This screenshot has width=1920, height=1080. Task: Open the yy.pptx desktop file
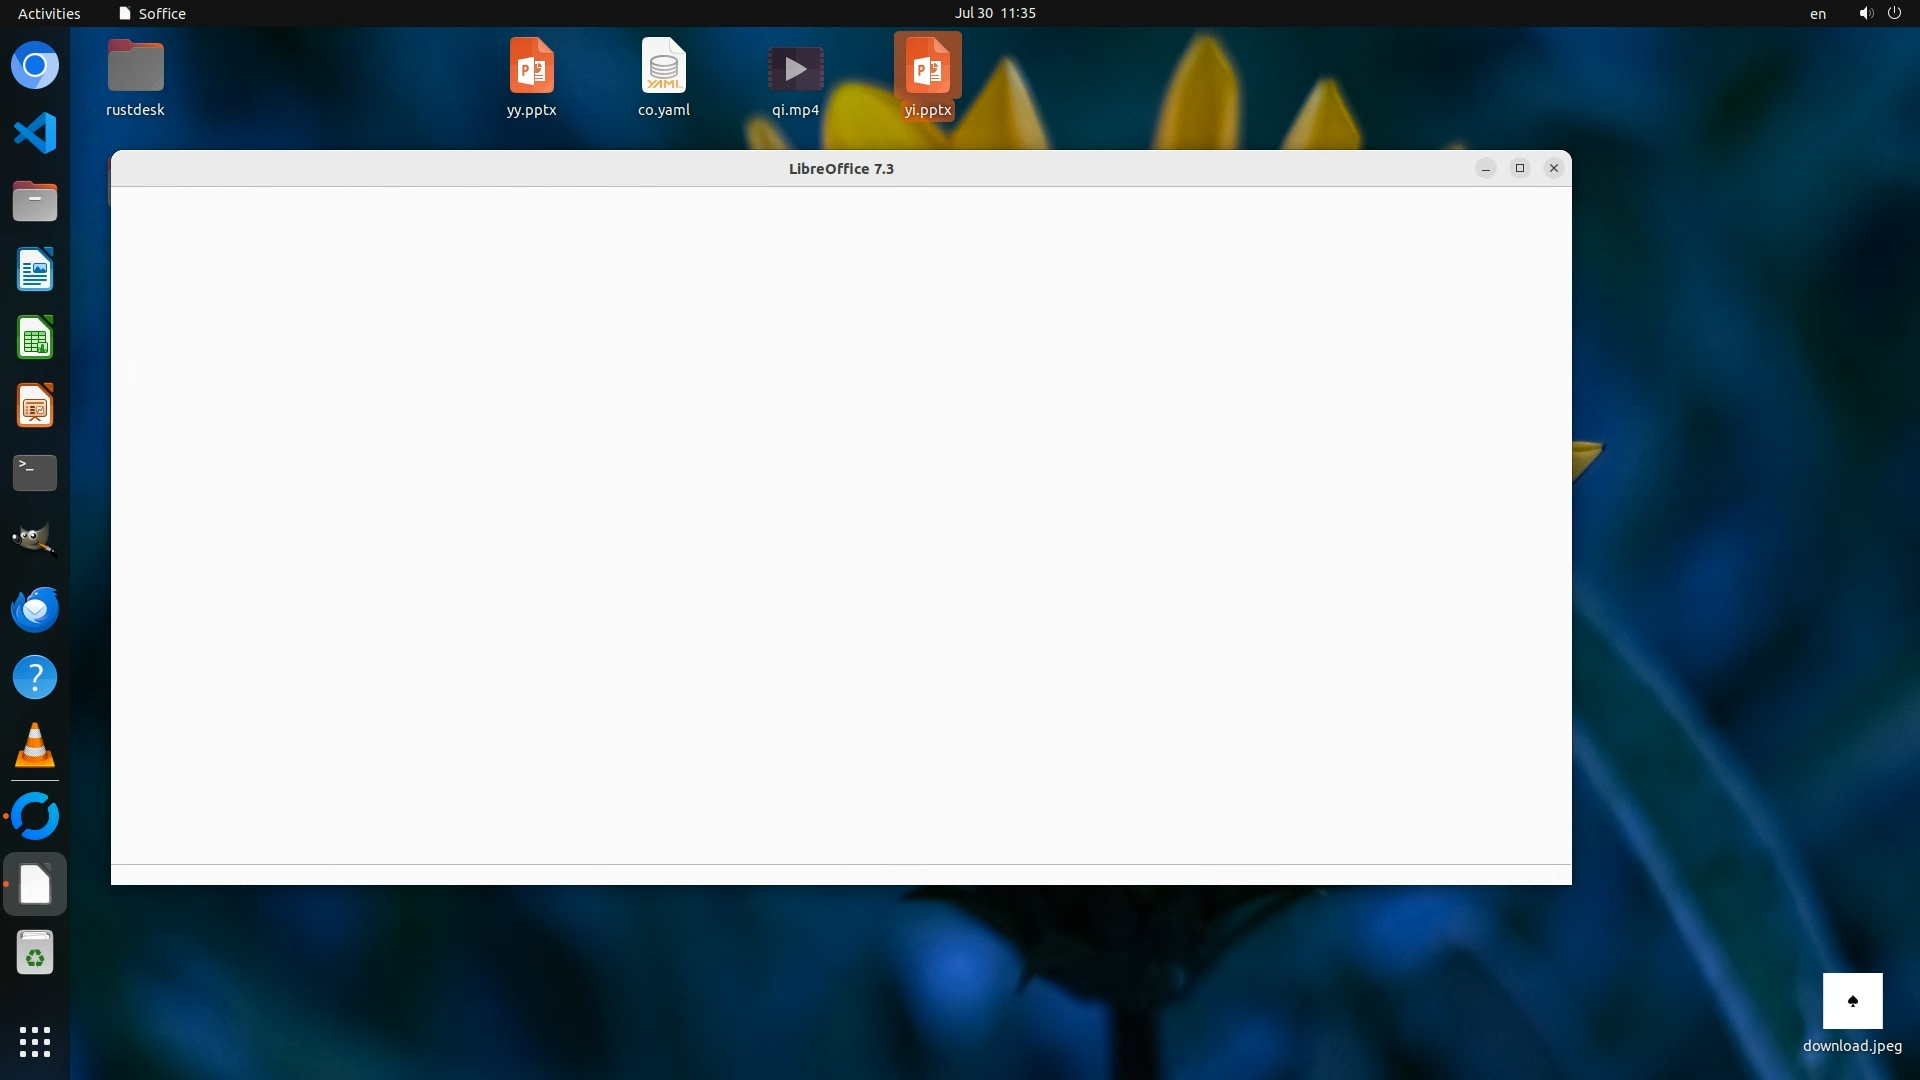click(x=531, y=68)
